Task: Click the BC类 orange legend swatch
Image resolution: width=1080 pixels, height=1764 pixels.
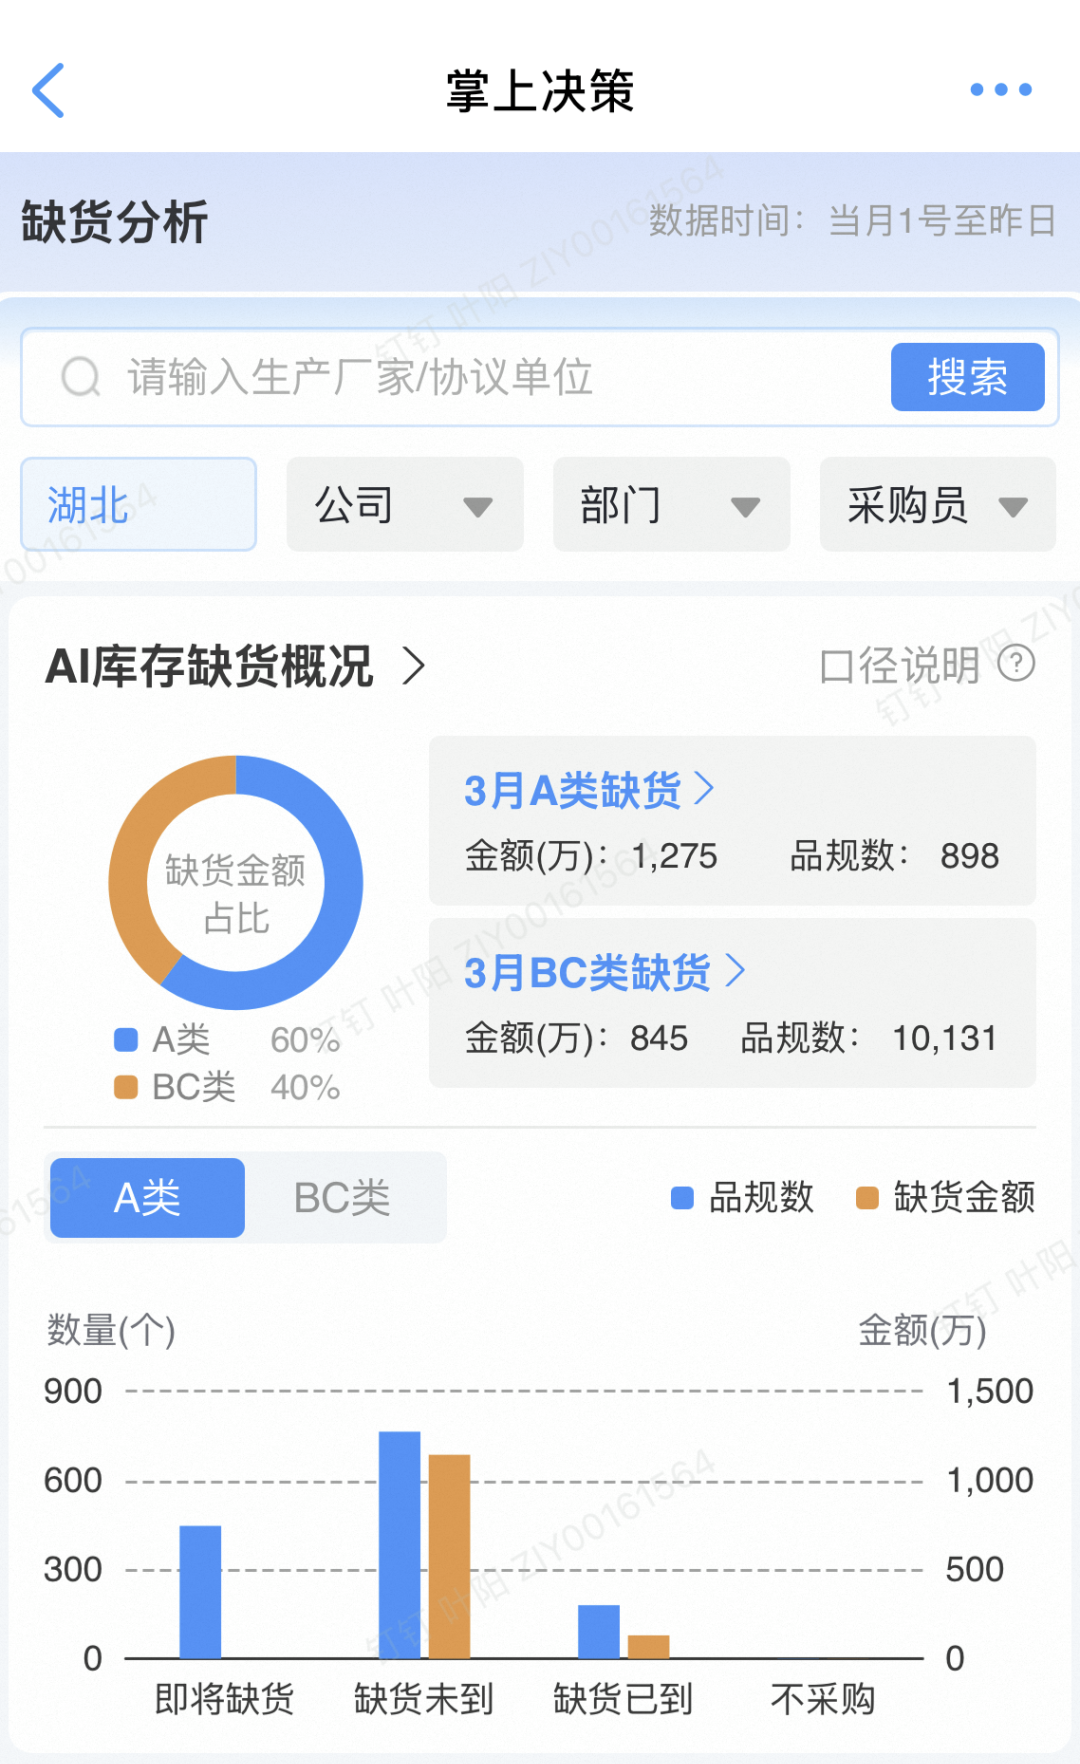Action: pos(126,1087)
